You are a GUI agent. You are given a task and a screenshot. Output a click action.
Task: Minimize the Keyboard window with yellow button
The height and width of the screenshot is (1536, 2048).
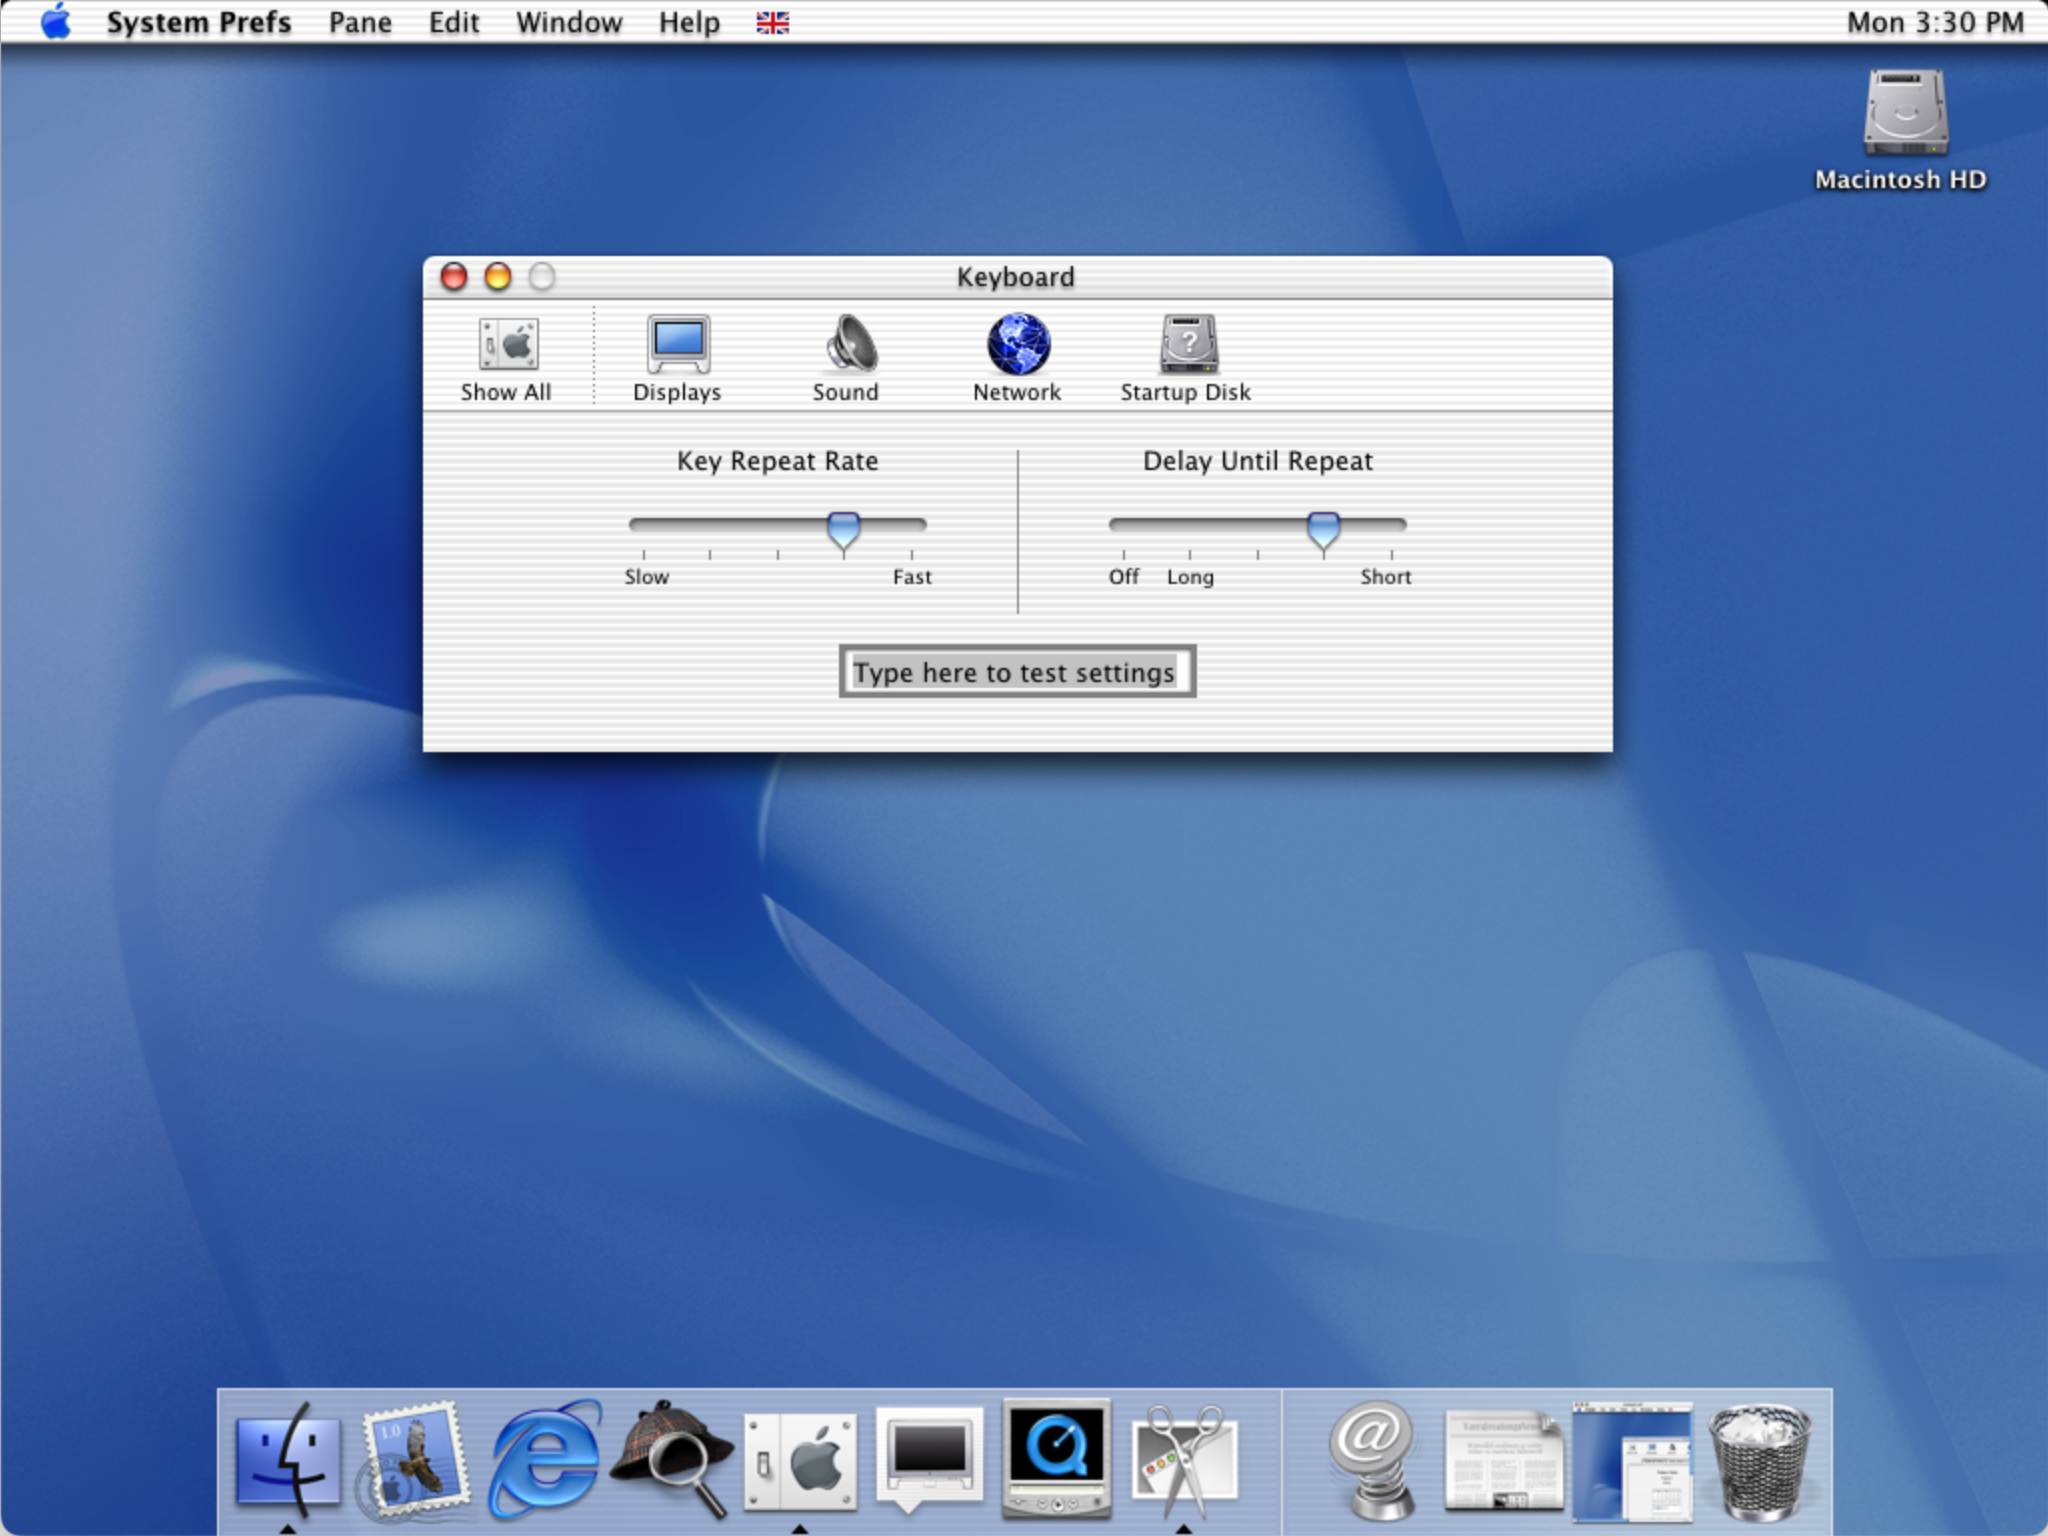(498, 277)
